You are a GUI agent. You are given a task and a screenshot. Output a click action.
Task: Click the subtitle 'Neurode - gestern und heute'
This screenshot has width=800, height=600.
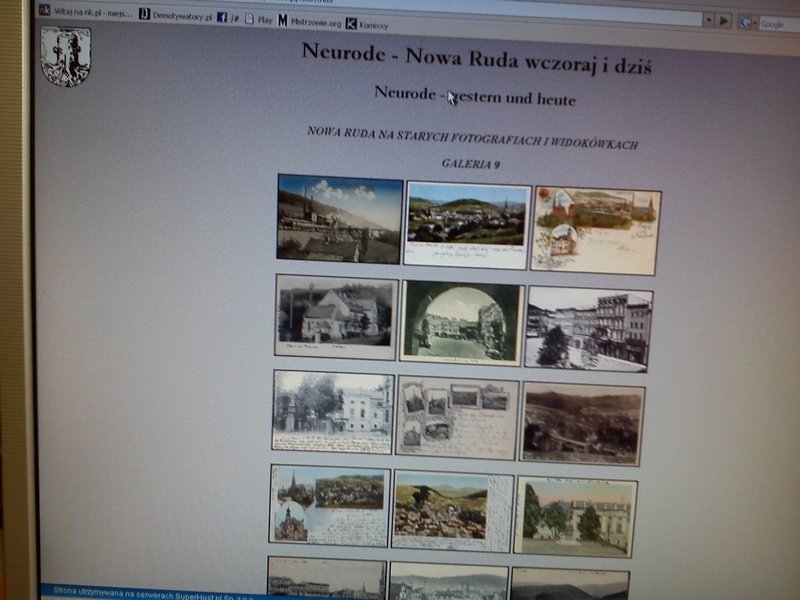coord(475,96)
